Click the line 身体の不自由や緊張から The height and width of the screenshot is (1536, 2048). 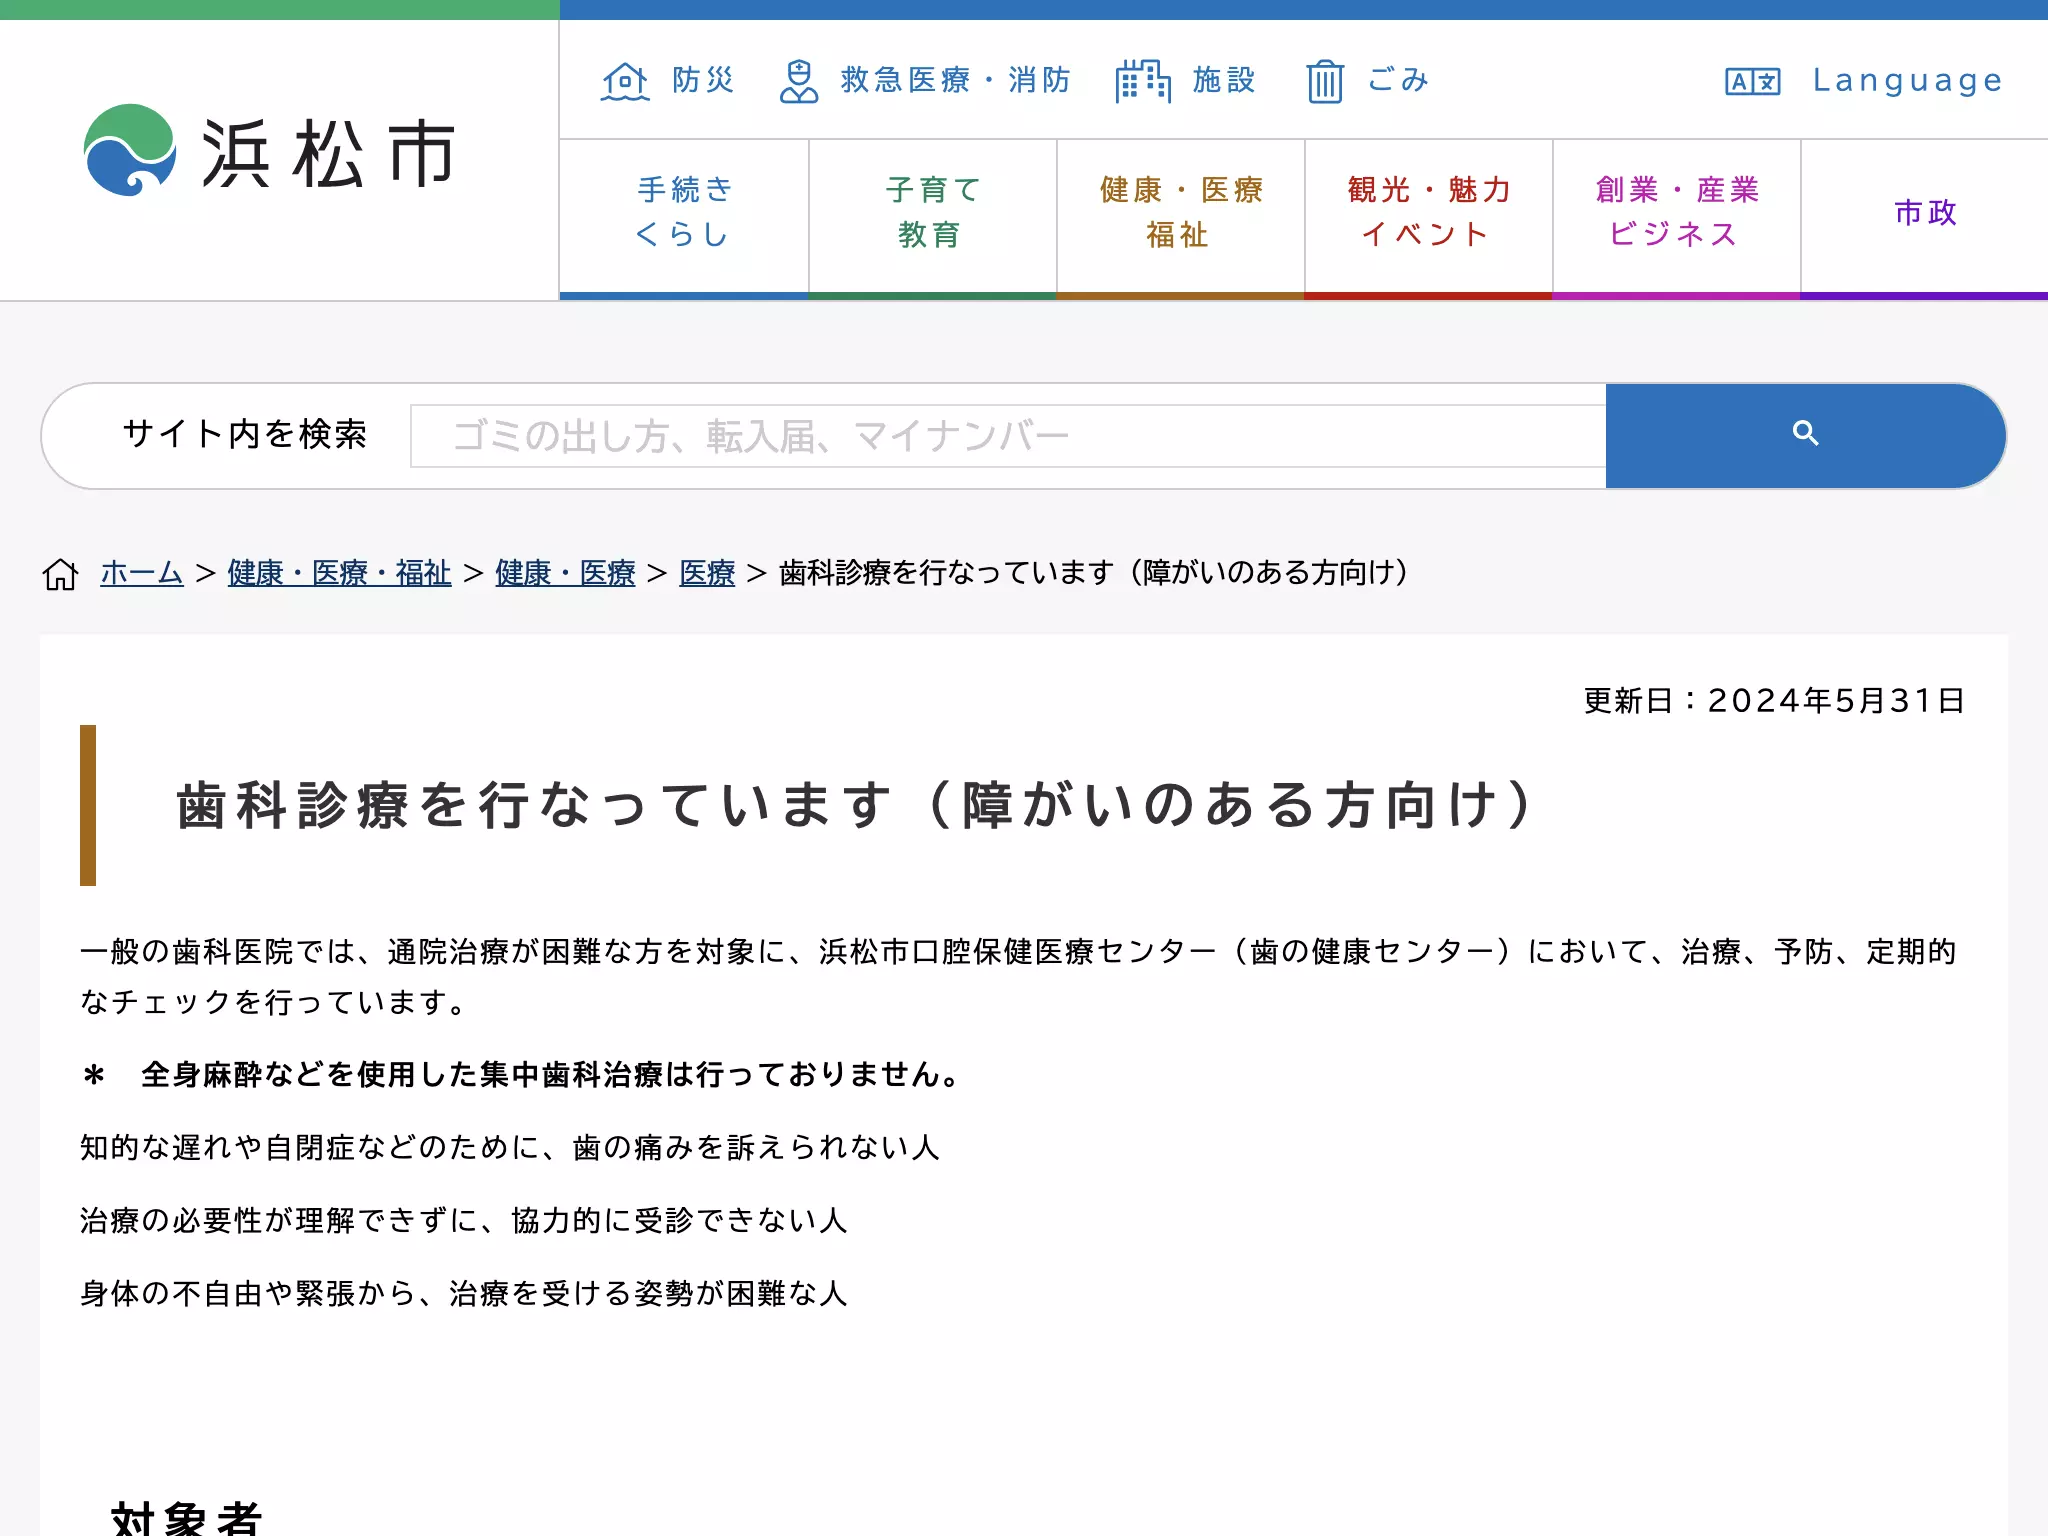pos(464,1294)
